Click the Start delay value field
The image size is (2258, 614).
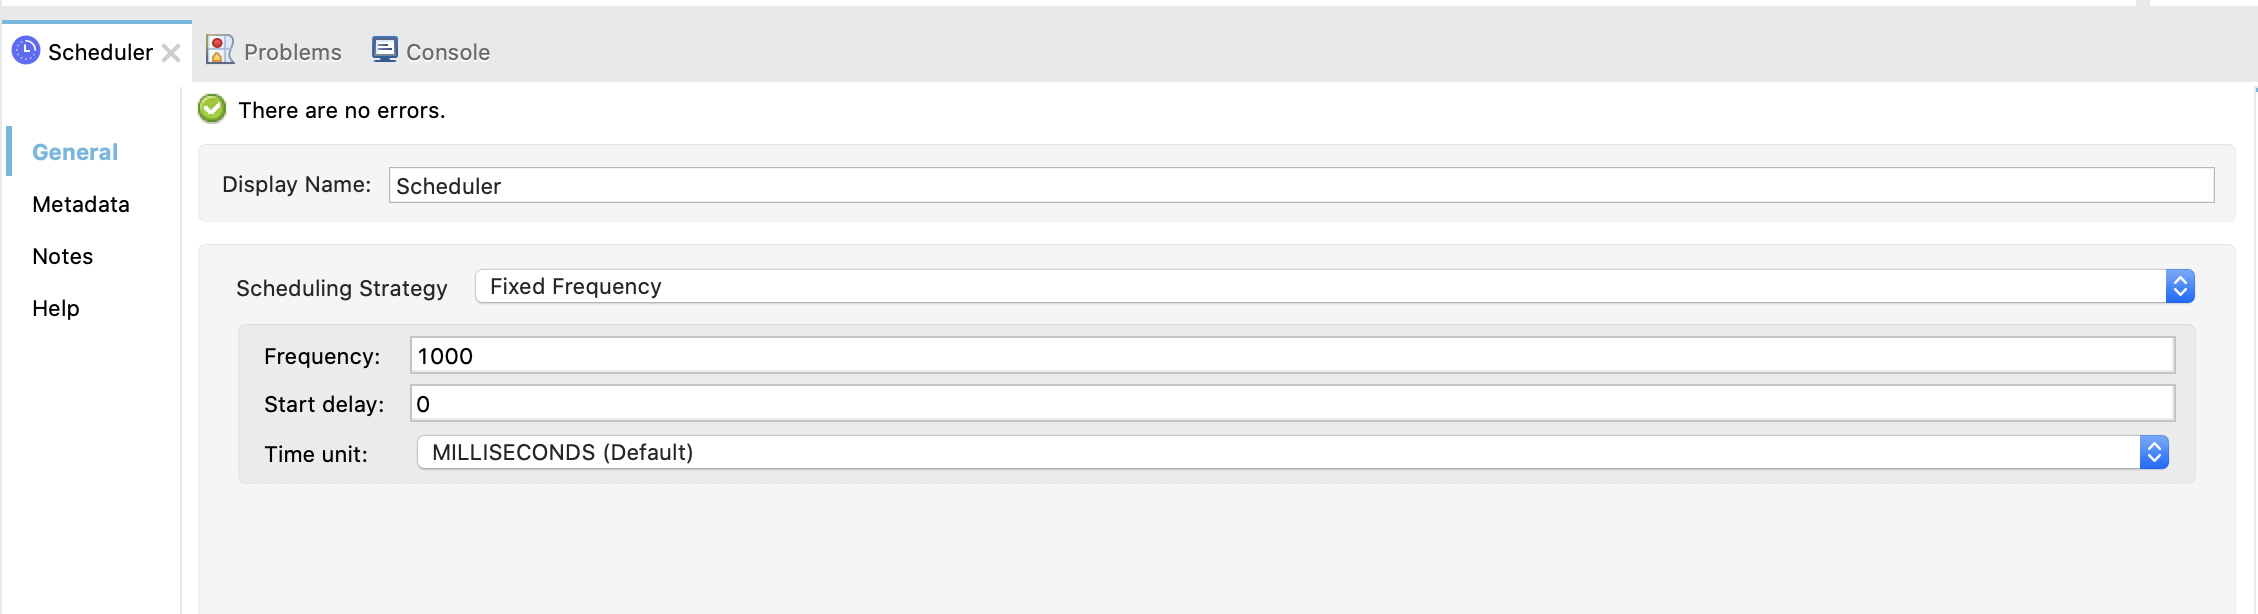click(x=1200, y=403)
